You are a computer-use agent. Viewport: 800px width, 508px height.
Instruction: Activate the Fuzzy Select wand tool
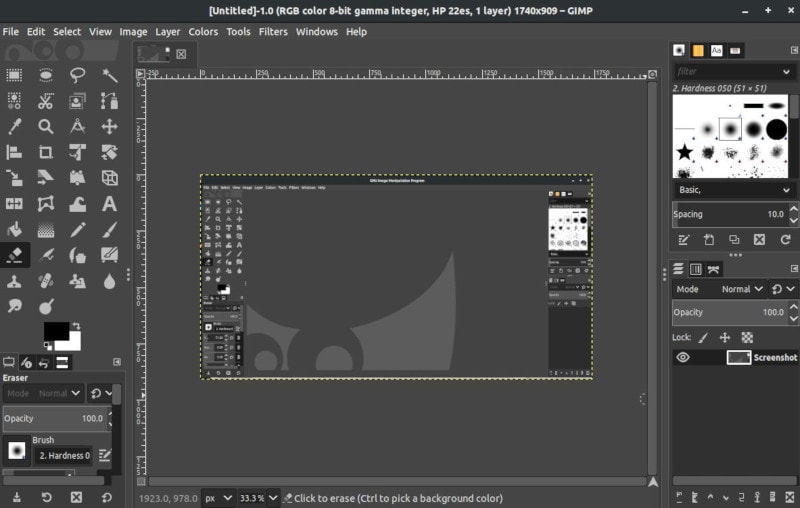(109, 75)
